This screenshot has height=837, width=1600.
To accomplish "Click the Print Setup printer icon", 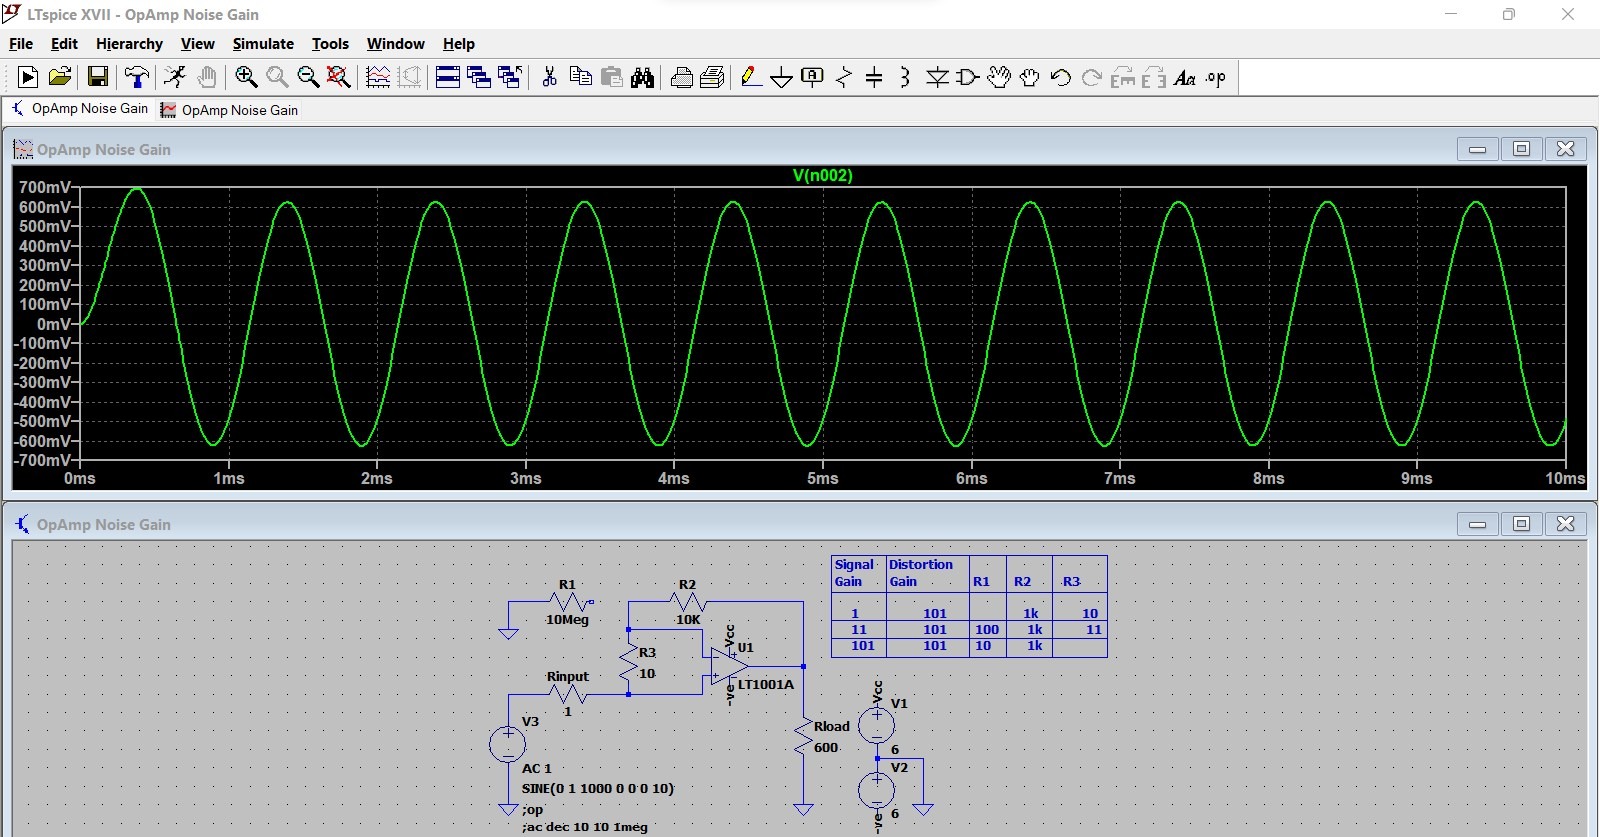I will click(x=682, y=77).
